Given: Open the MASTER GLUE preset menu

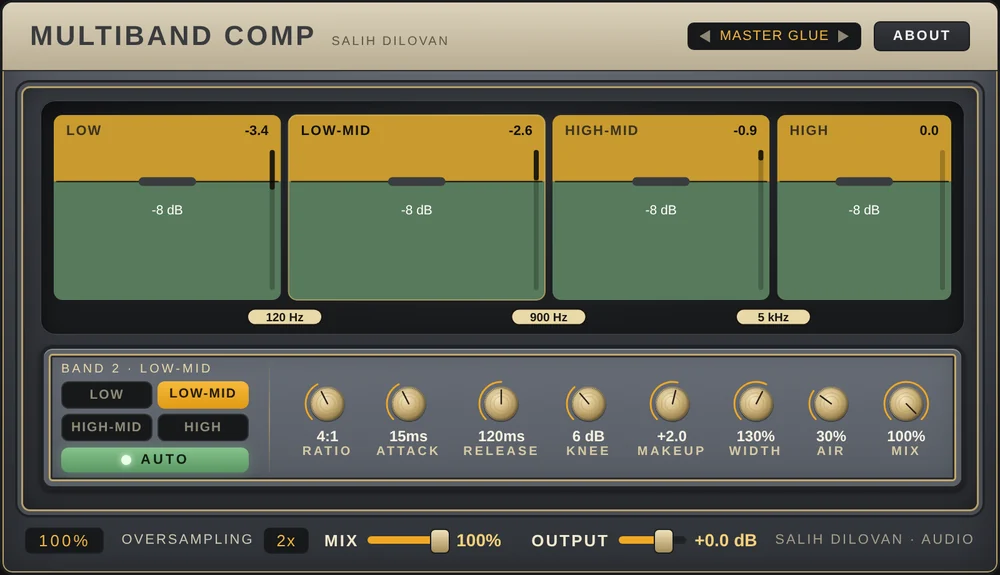Looking at the screenshot, I should point(774,36).
